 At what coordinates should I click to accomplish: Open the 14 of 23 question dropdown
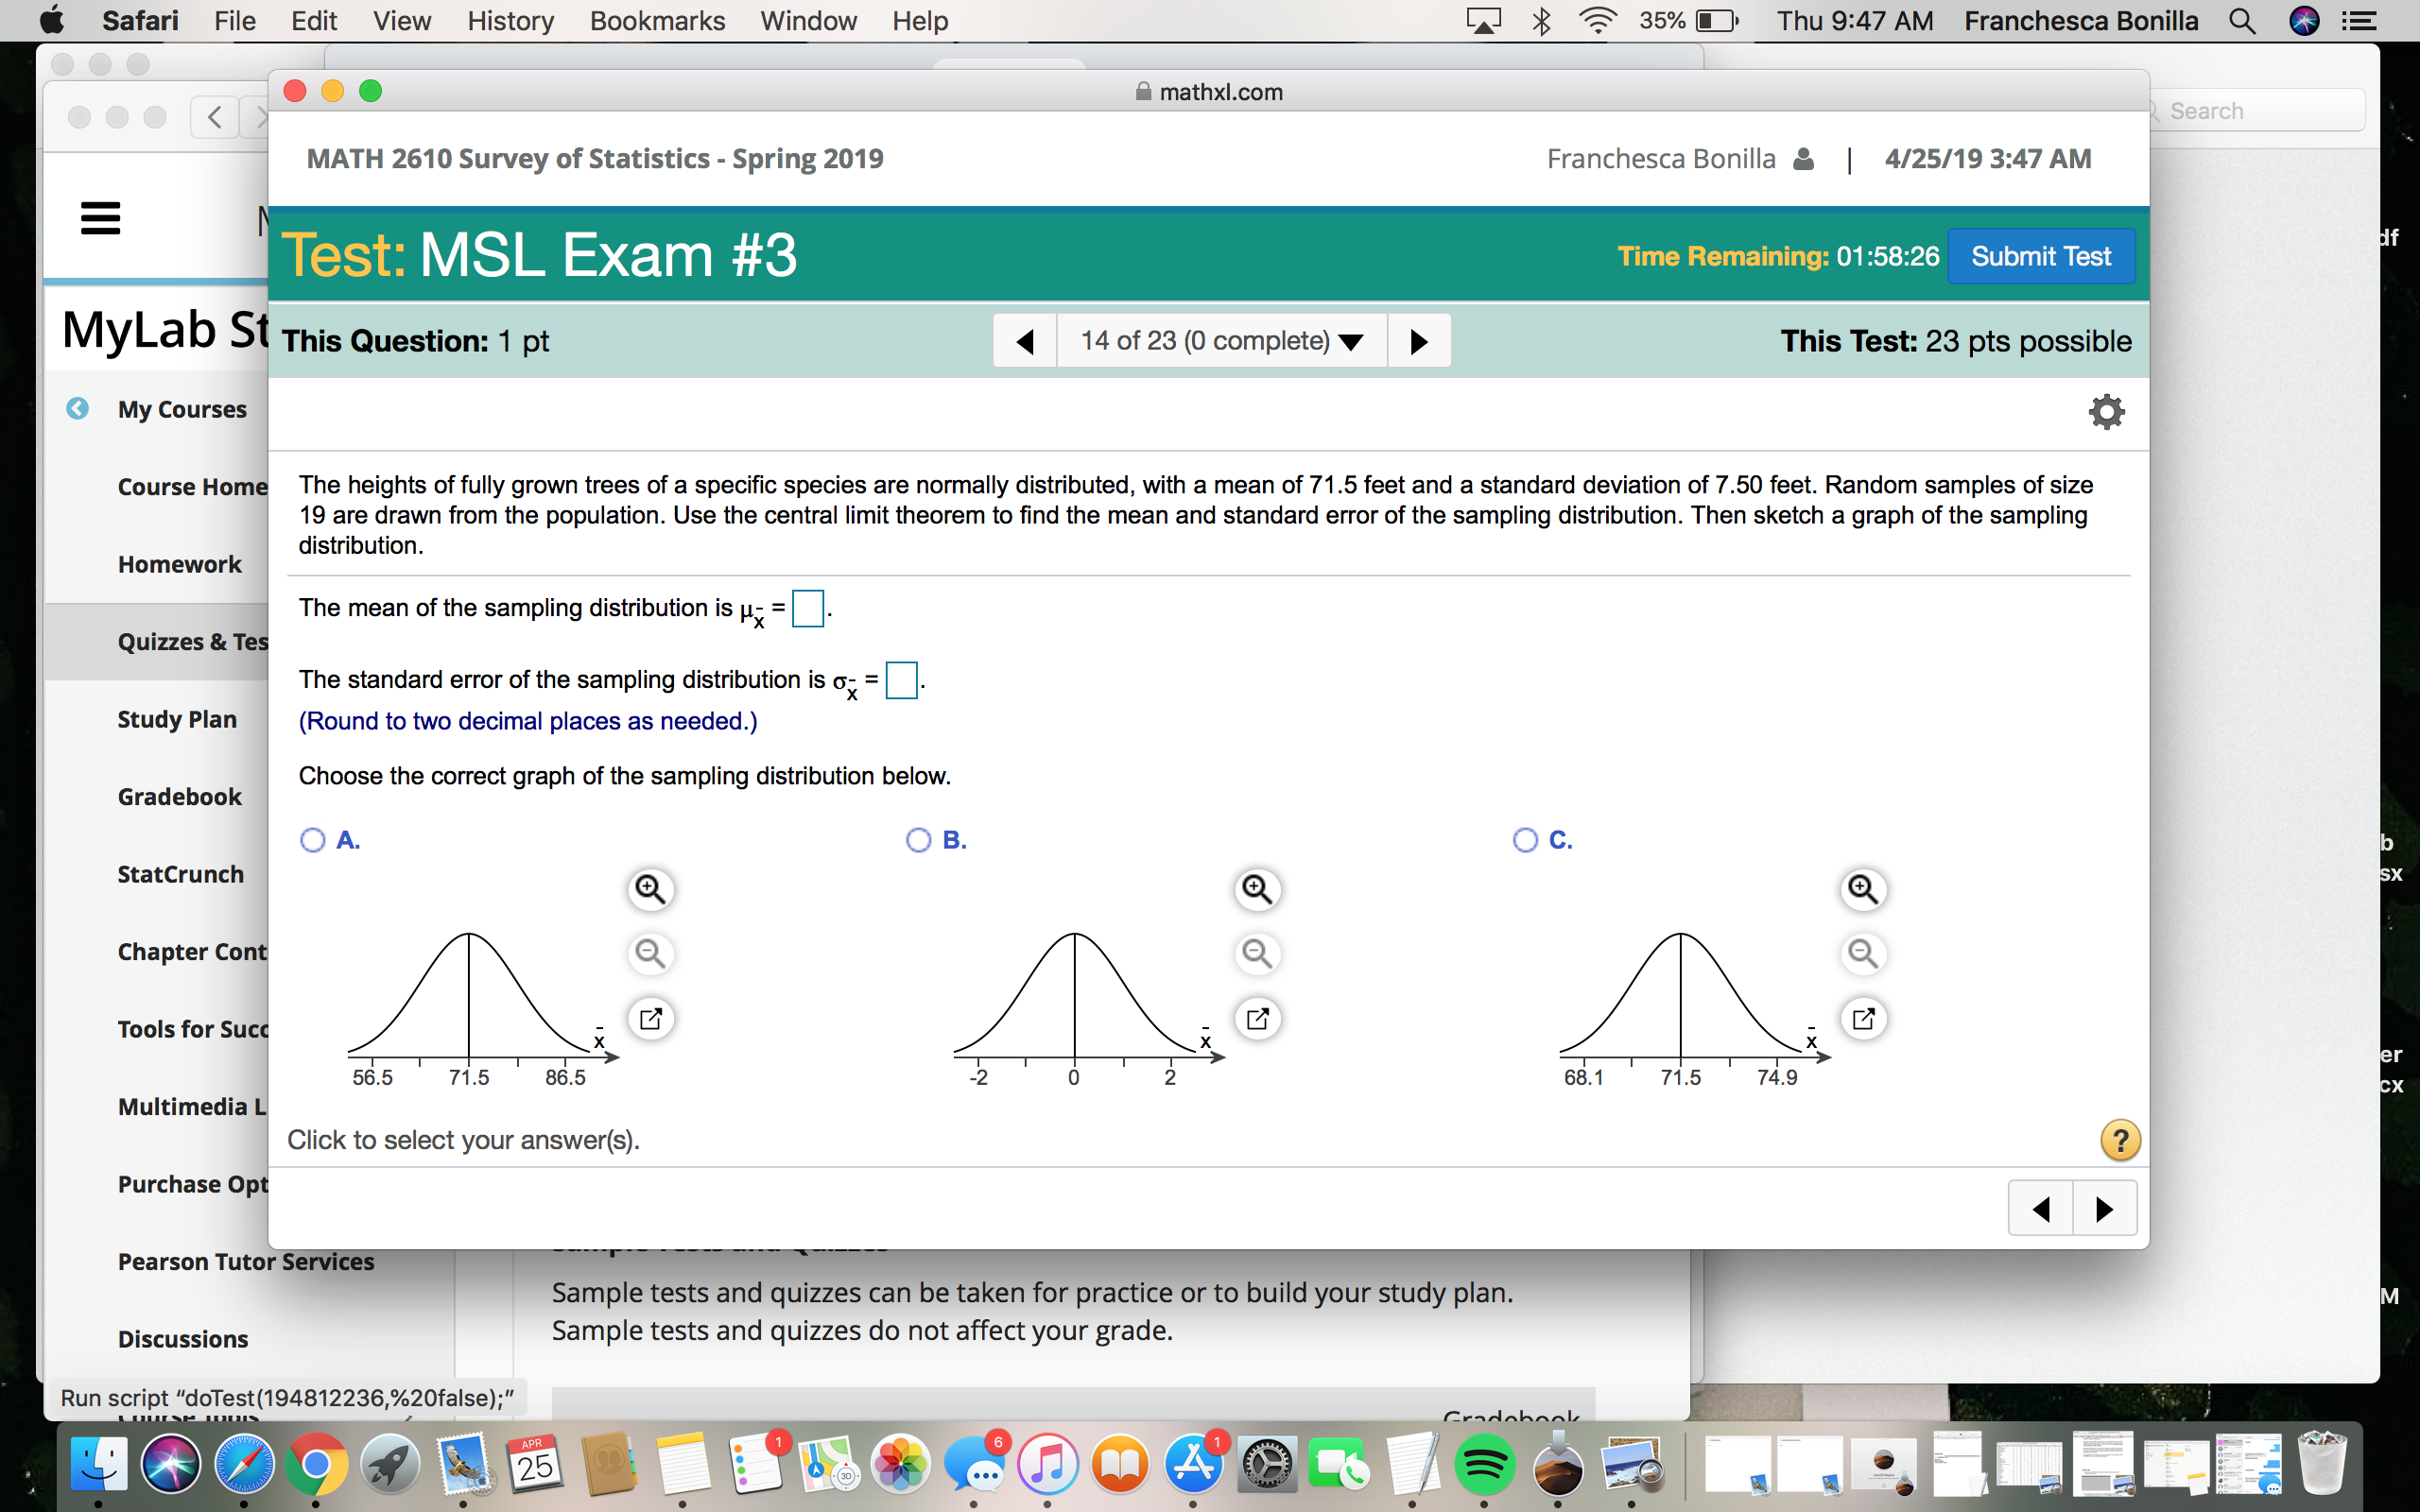click(1221, 341)
